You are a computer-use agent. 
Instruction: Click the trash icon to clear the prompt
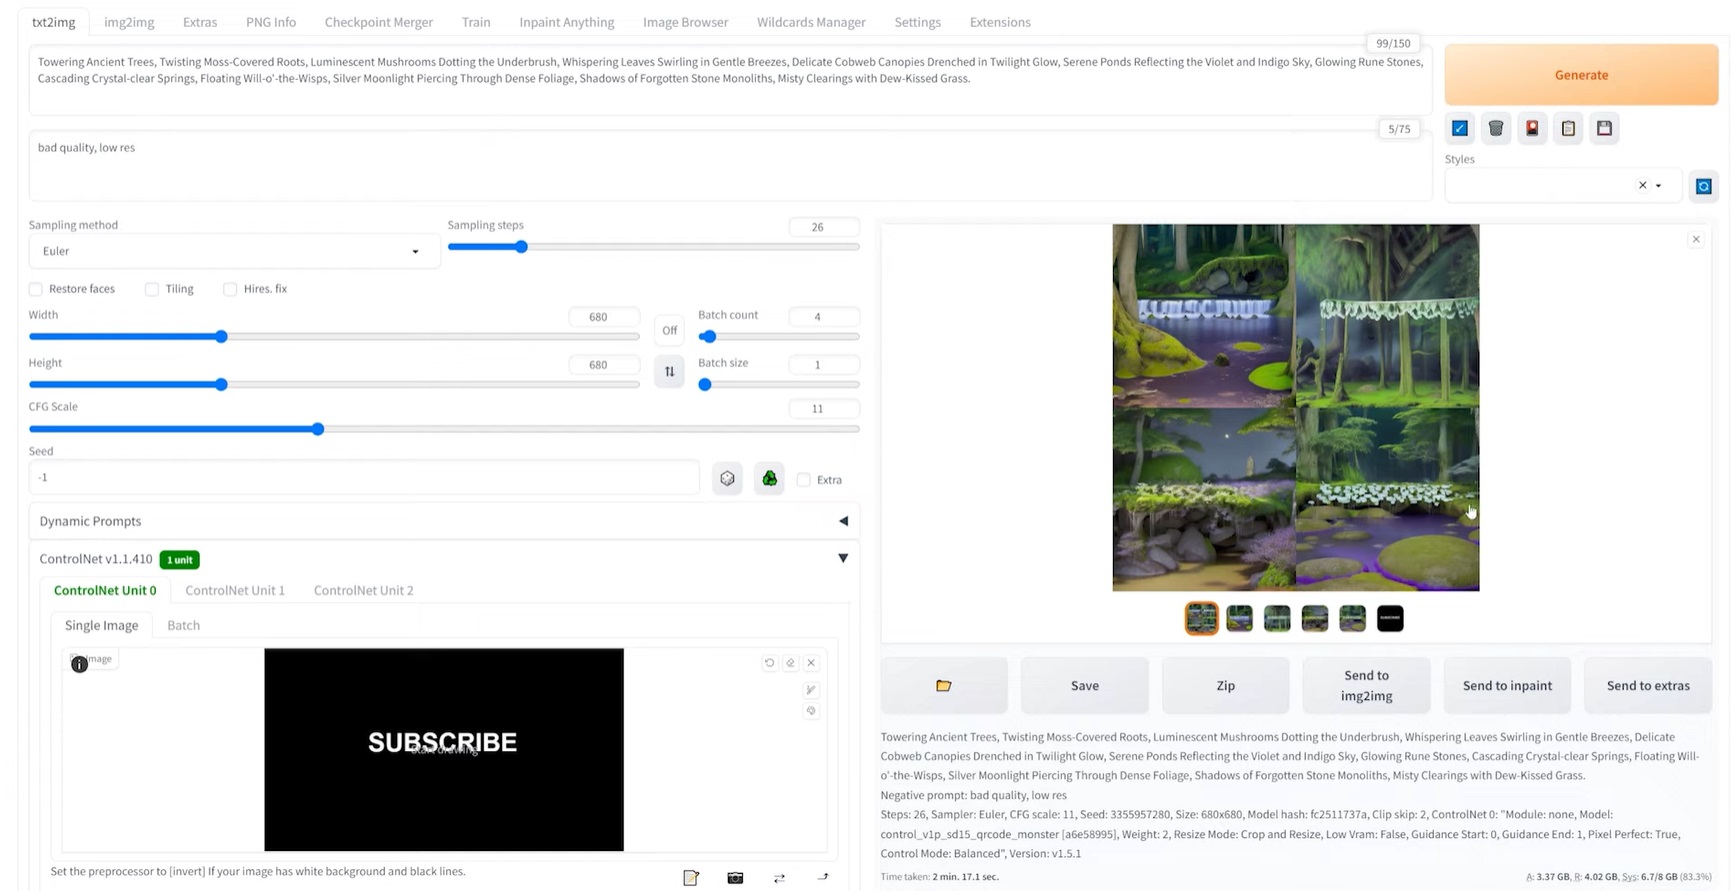point(1496,128)
